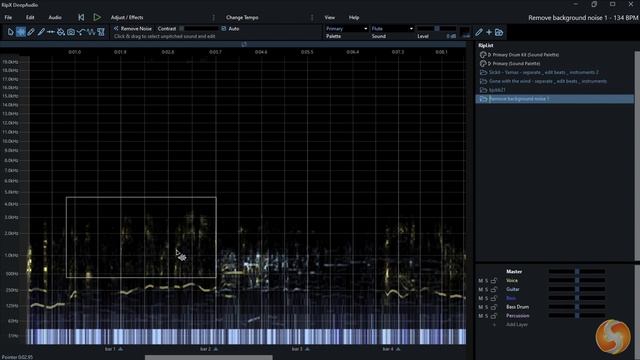Click the pencil icon beside the Level meter
The height and width of the screenshot is (360, 640).
pos(479,32)
